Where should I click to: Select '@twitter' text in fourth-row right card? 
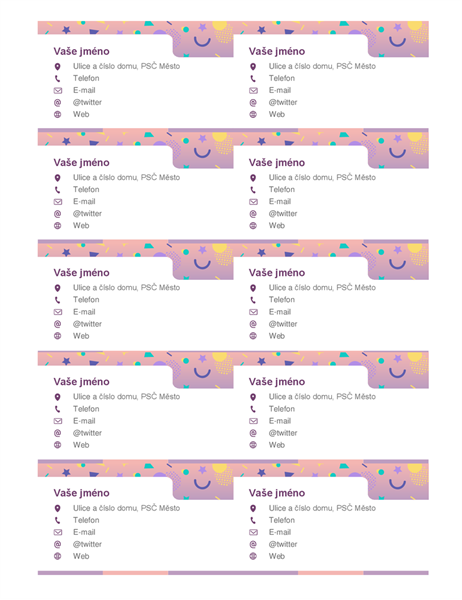click(283, 433)
